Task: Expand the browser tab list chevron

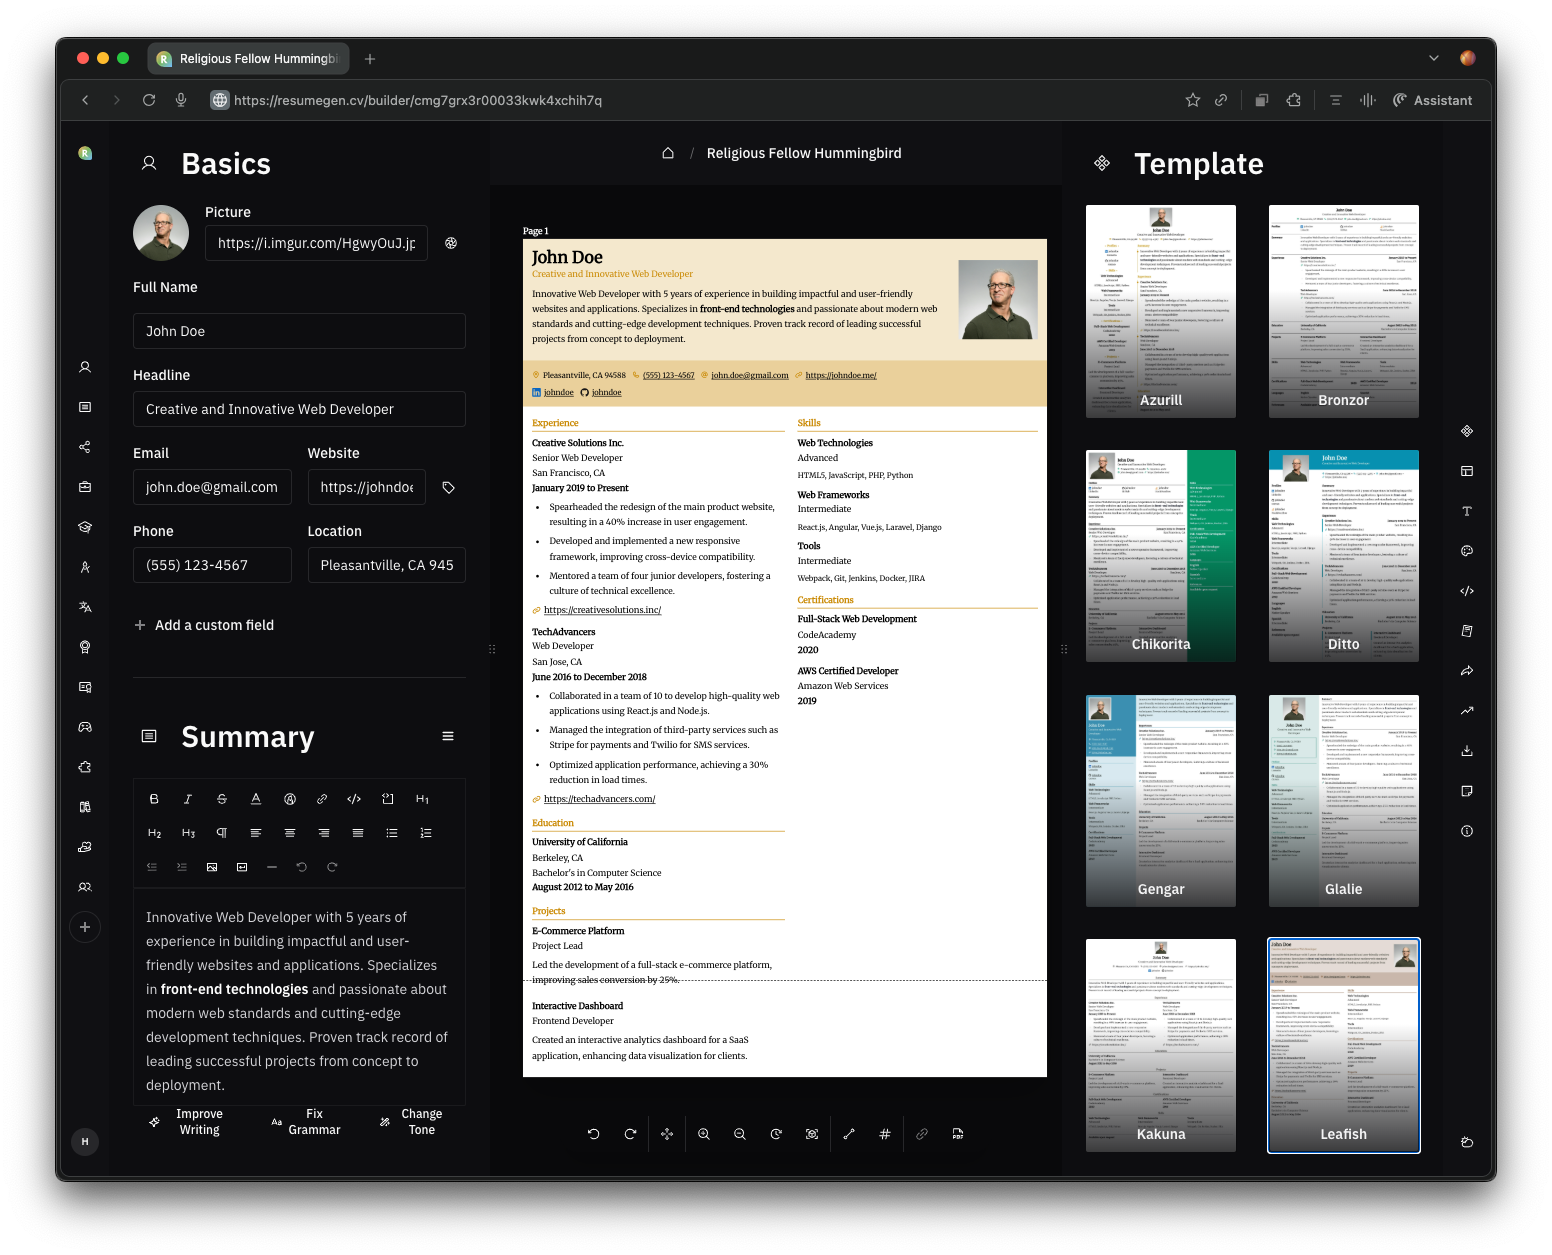Action: tap(1434, 58)
